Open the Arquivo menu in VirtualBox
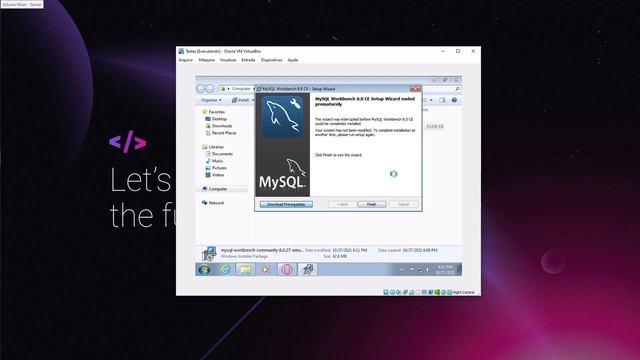This screenshot has height=360, width=640. (186, 60)
